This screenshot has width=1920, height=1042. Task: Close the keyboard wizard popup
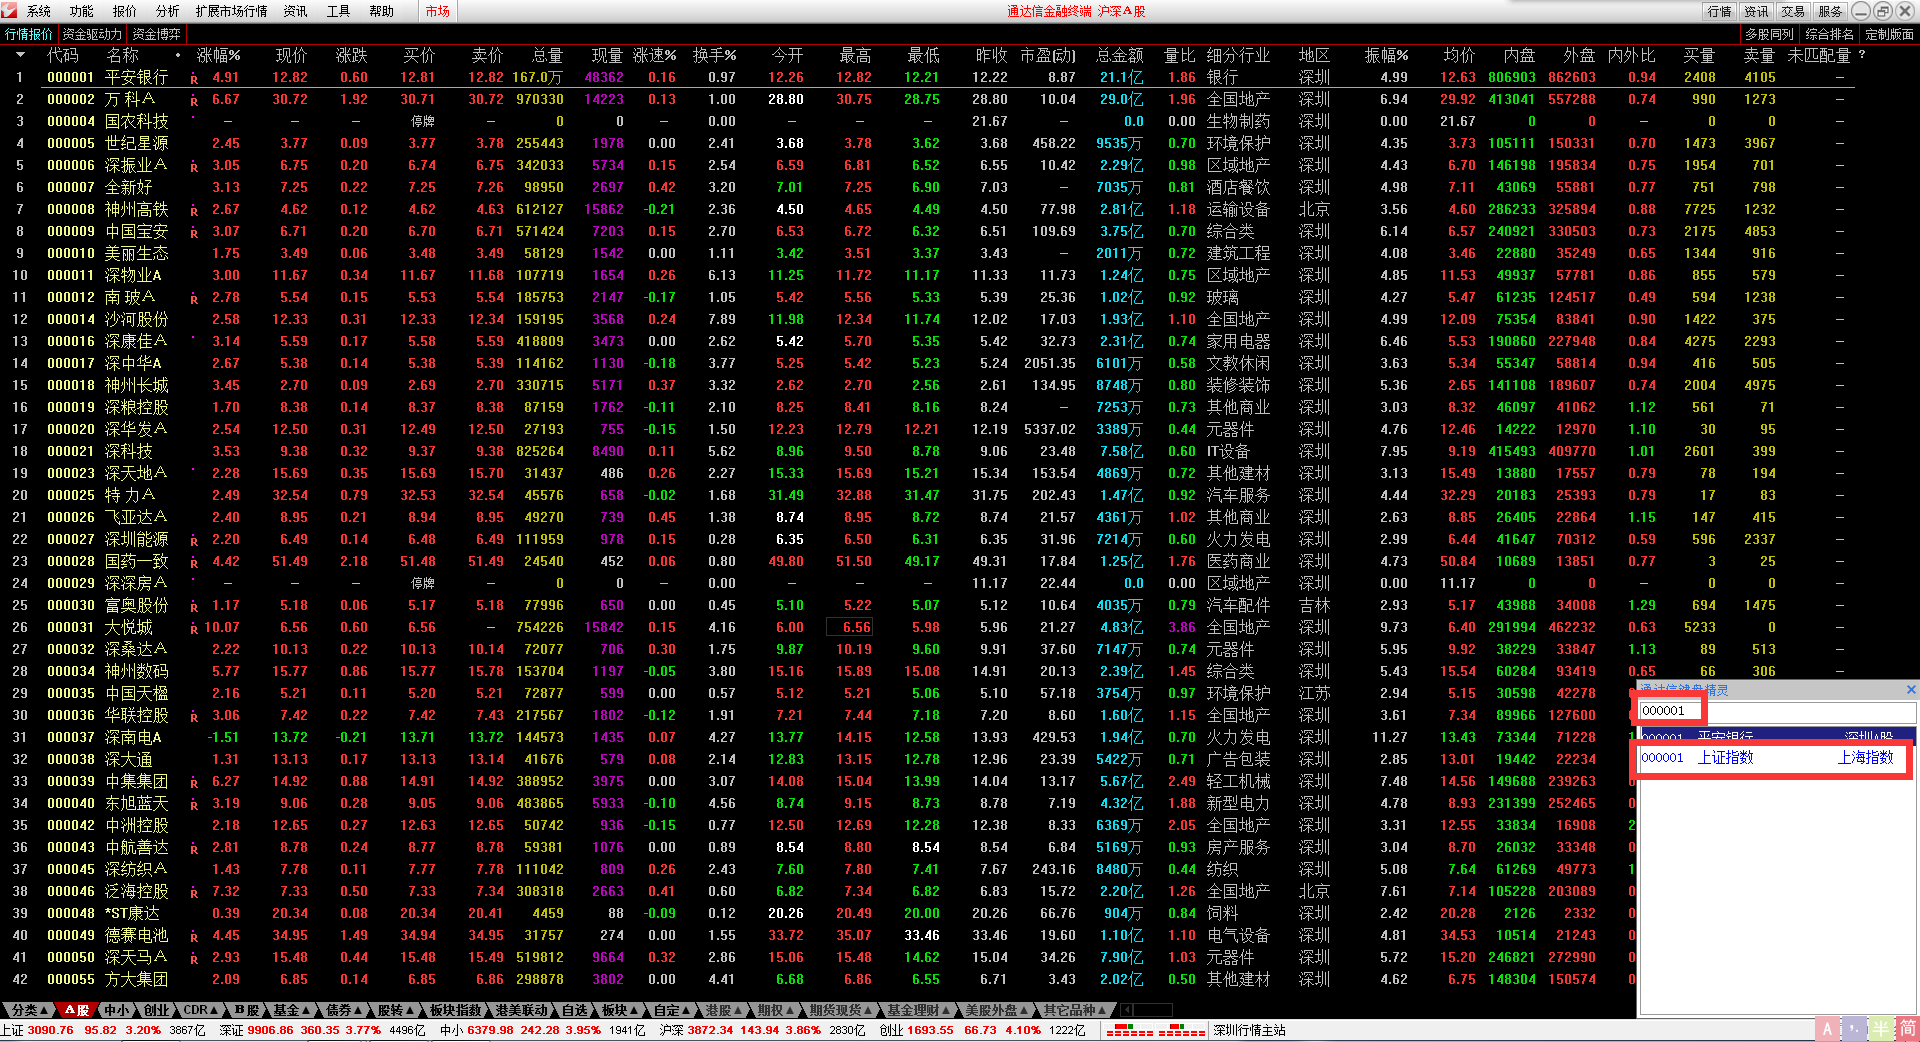click(x=1911, y=690)
